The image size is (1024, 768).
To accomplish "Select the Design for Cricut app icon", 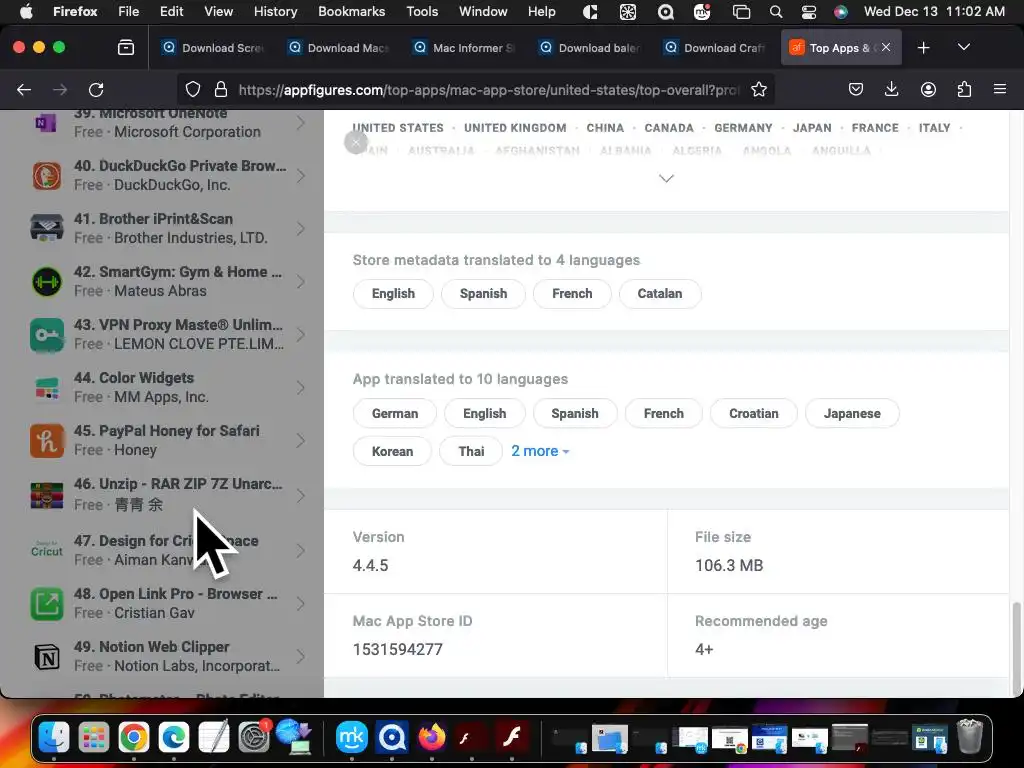I will 46,550.
